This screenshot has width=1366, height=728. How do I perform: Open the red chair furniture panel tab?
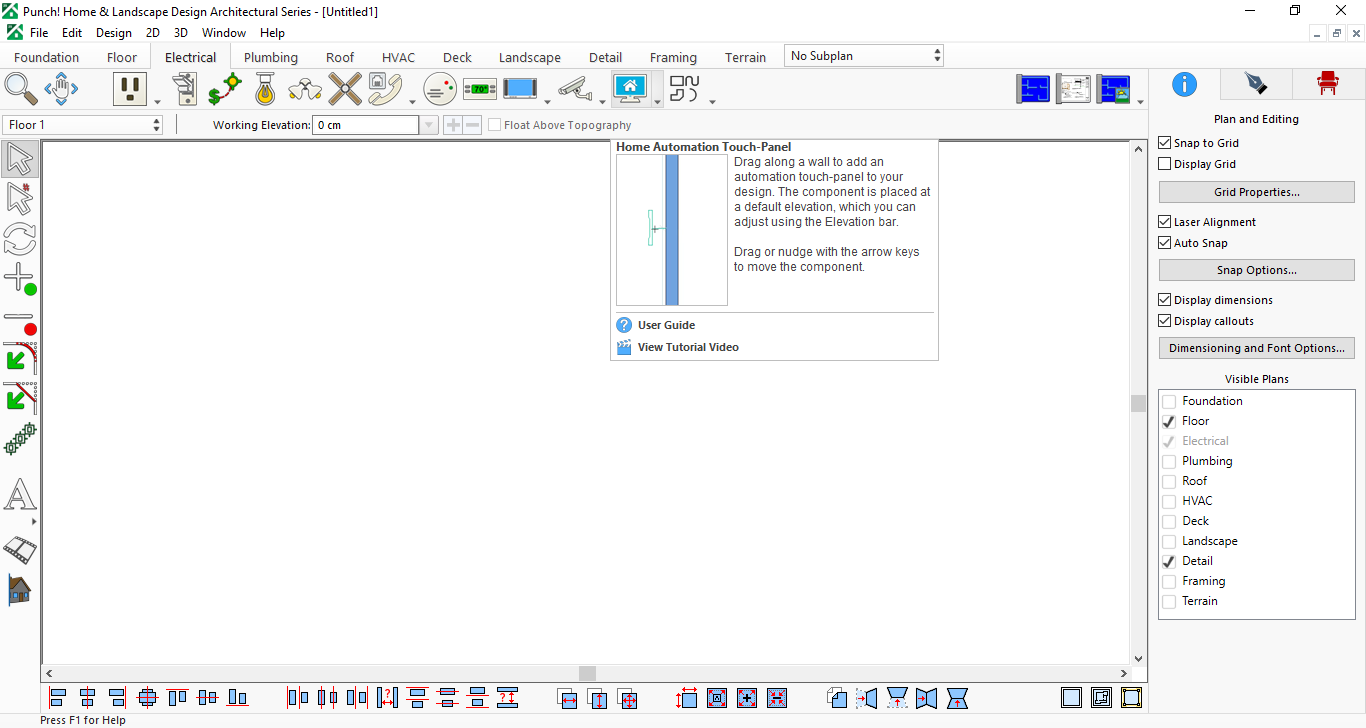tap(1328, 83)
